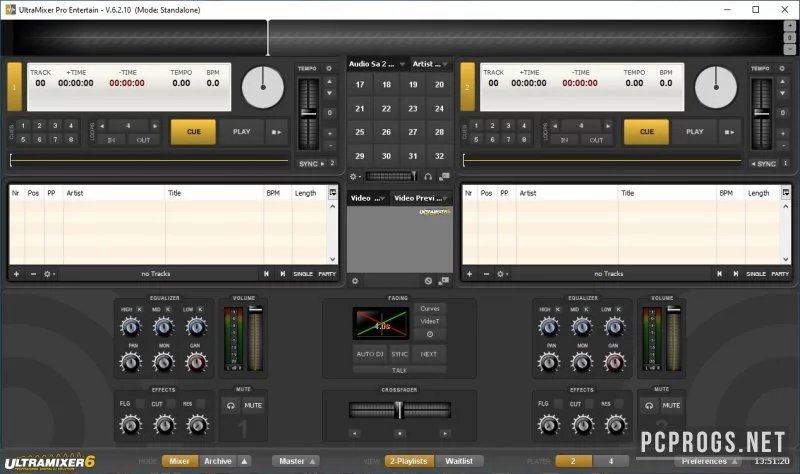Select the 2-Playlists view
800x474 pixels.
point(409,461)
